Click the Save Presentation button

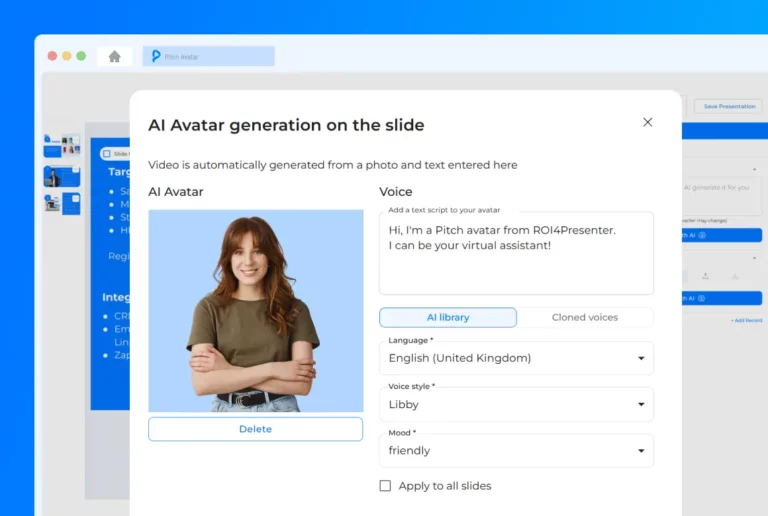[729, 106]
